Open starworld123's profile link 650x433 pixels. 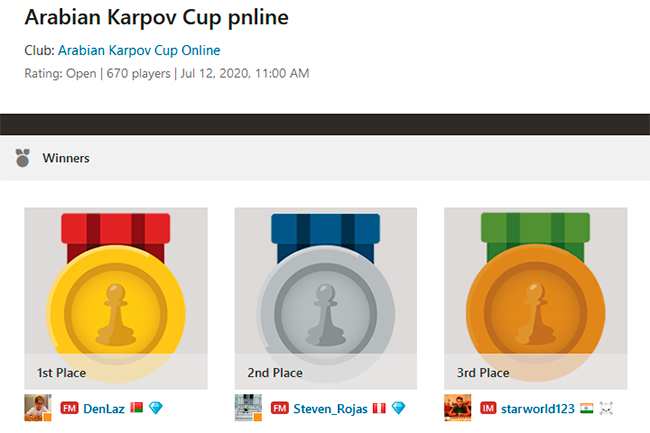coord(540,408)
